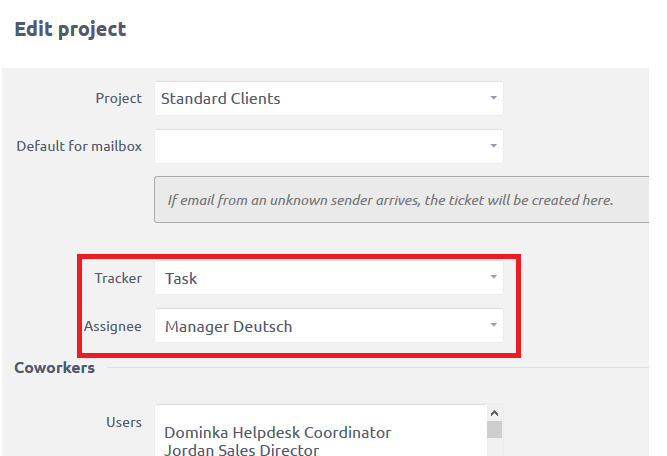Viewport: 667px width, 456px height.
Task: Click the Assignee dropdown arrow icon
Action: click(493, 326)
